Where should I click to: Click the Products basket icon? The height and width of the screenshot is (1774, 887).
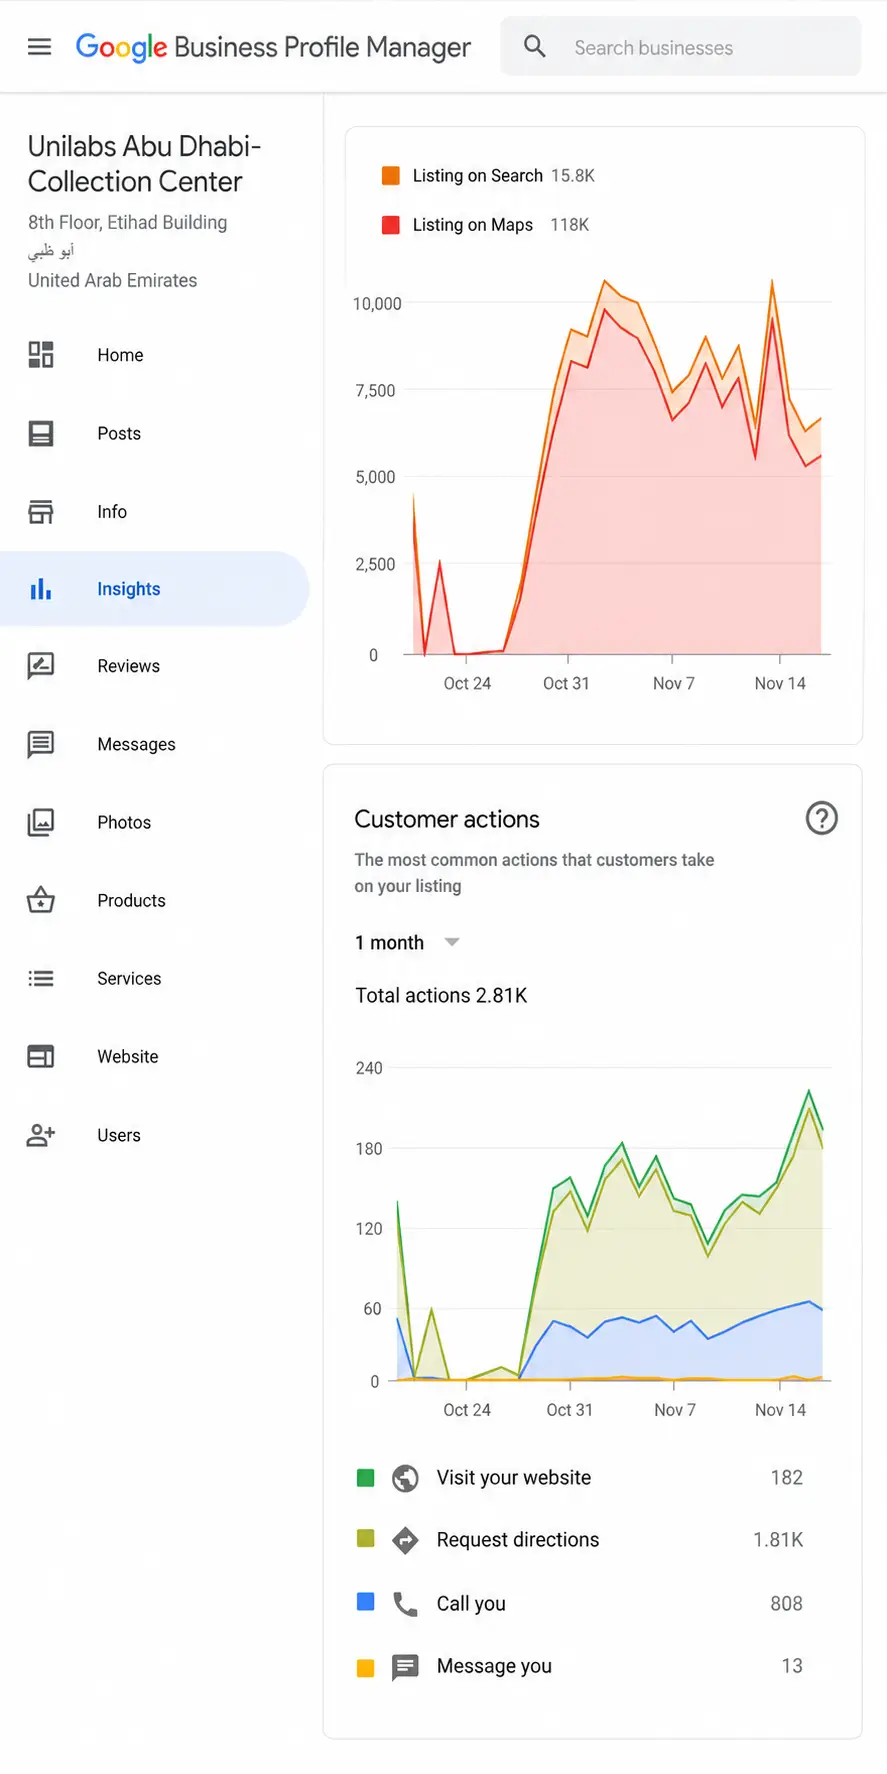pos(41,900)
